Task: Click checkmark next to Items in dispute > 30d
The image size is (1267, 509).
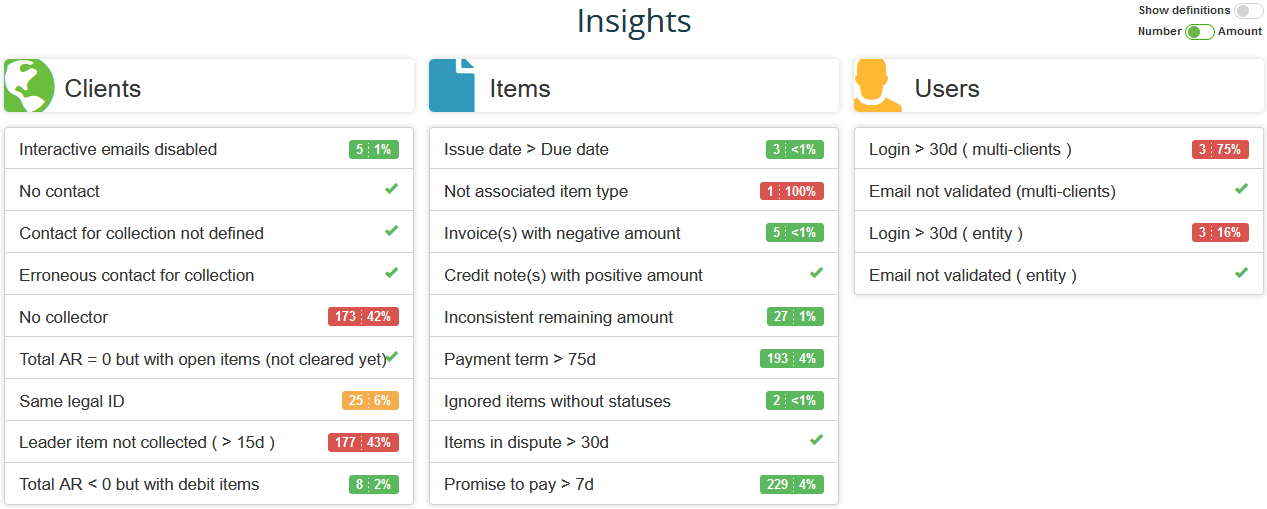Action: (x=816, y=440)
